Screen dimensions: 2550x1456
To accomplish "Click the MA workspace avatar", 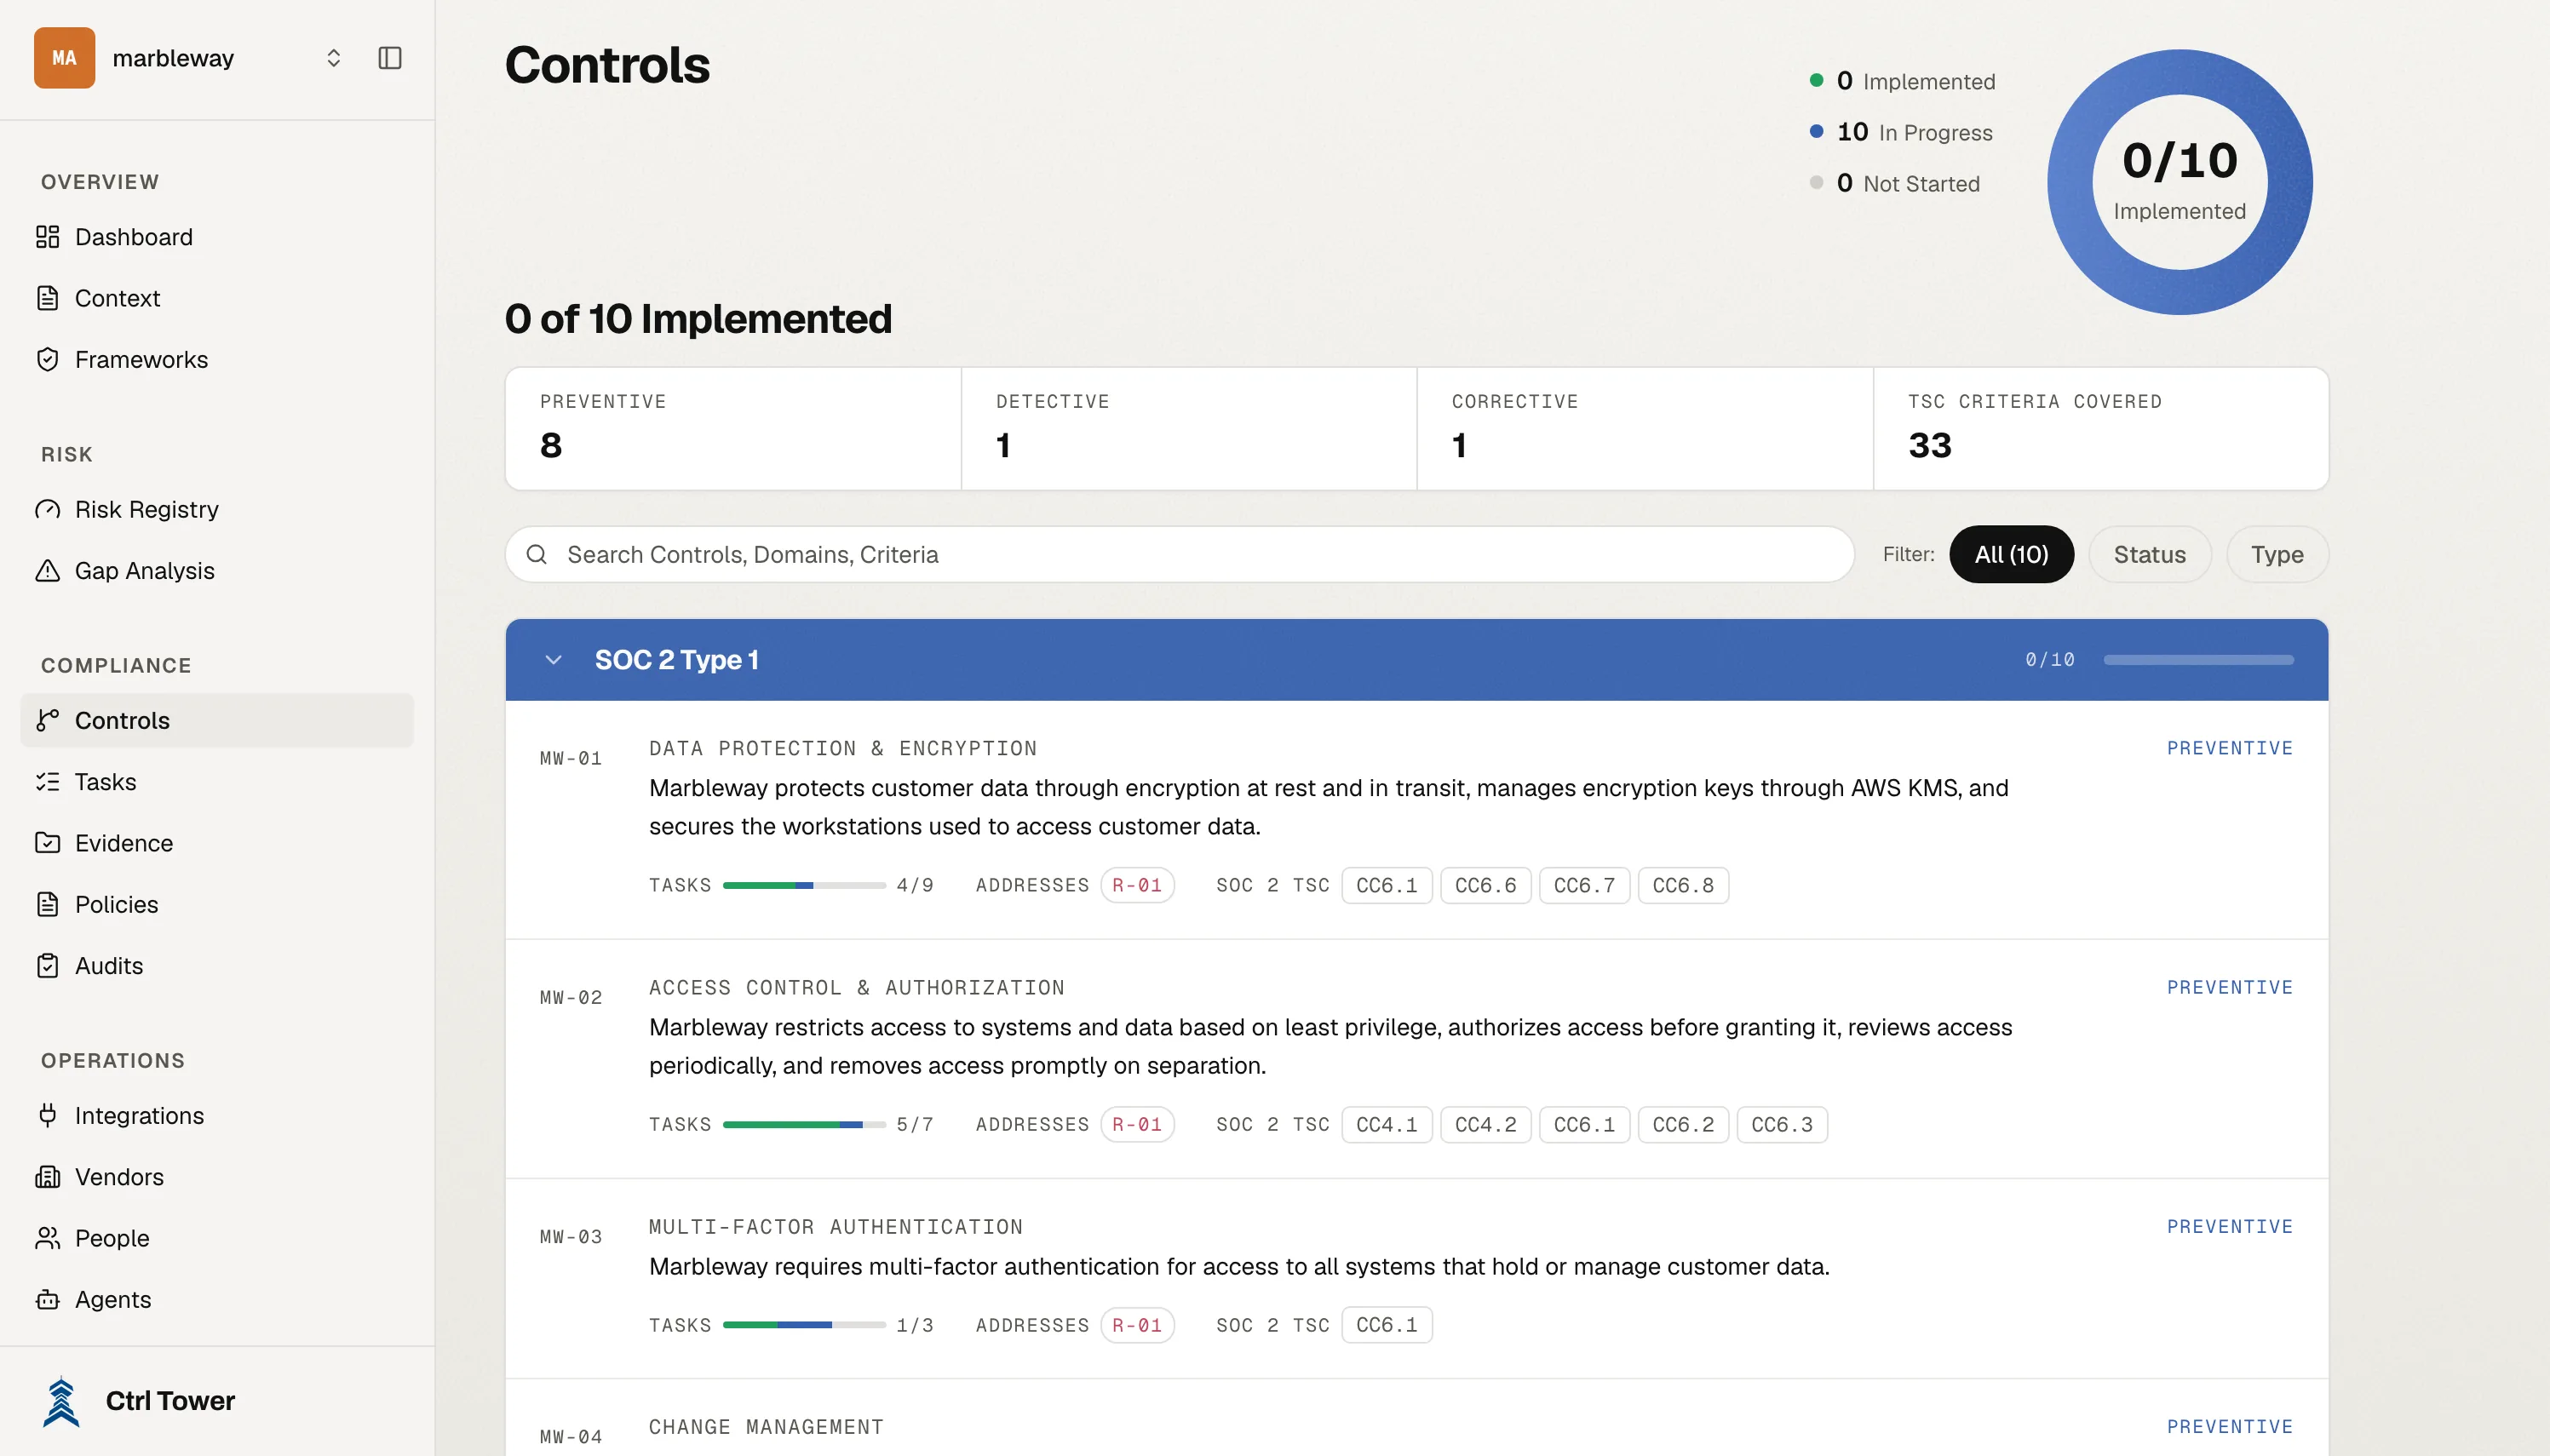I will 64,58.
